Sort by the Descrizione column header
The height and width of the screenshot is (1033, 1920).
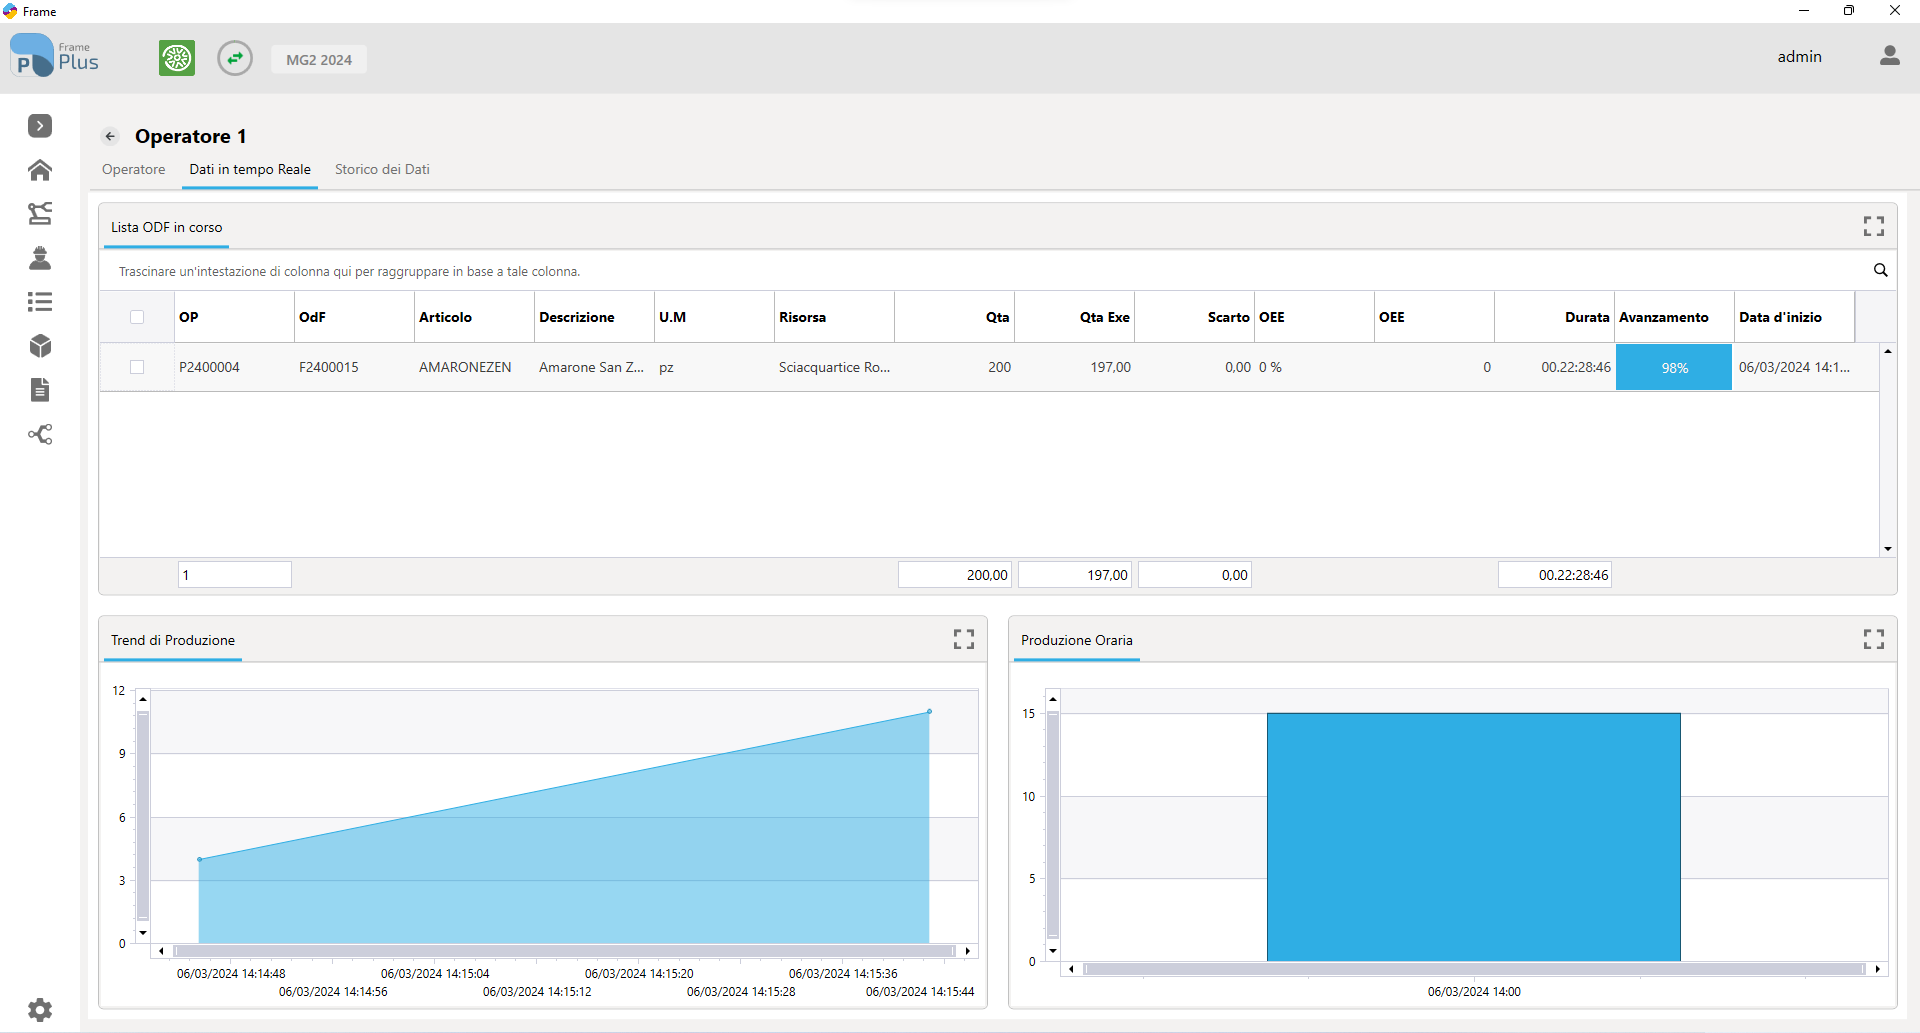594,317
